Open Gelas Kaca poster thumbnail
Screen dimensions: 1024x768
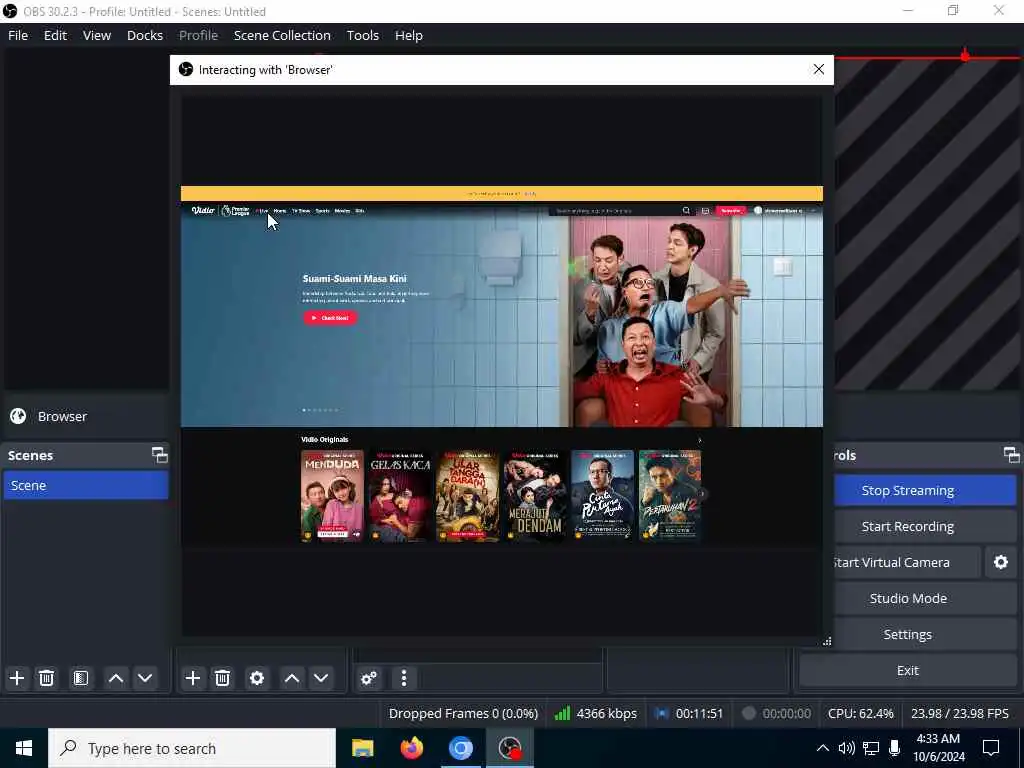pos(400,496)
